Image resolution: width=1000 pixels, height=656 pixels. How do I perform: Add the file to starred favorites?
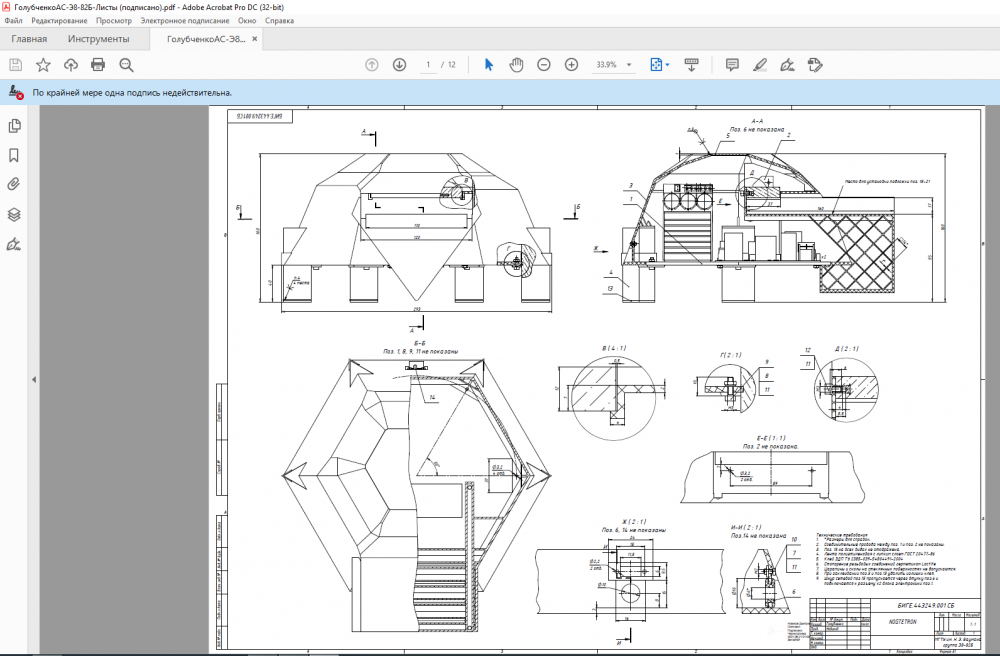coord(43,65)
